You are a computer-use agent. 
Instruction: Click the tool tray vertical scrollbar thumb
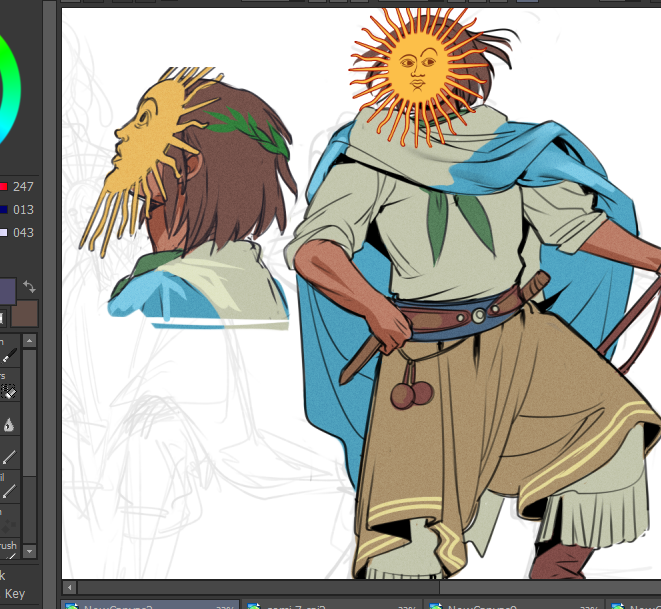point(30,413)
